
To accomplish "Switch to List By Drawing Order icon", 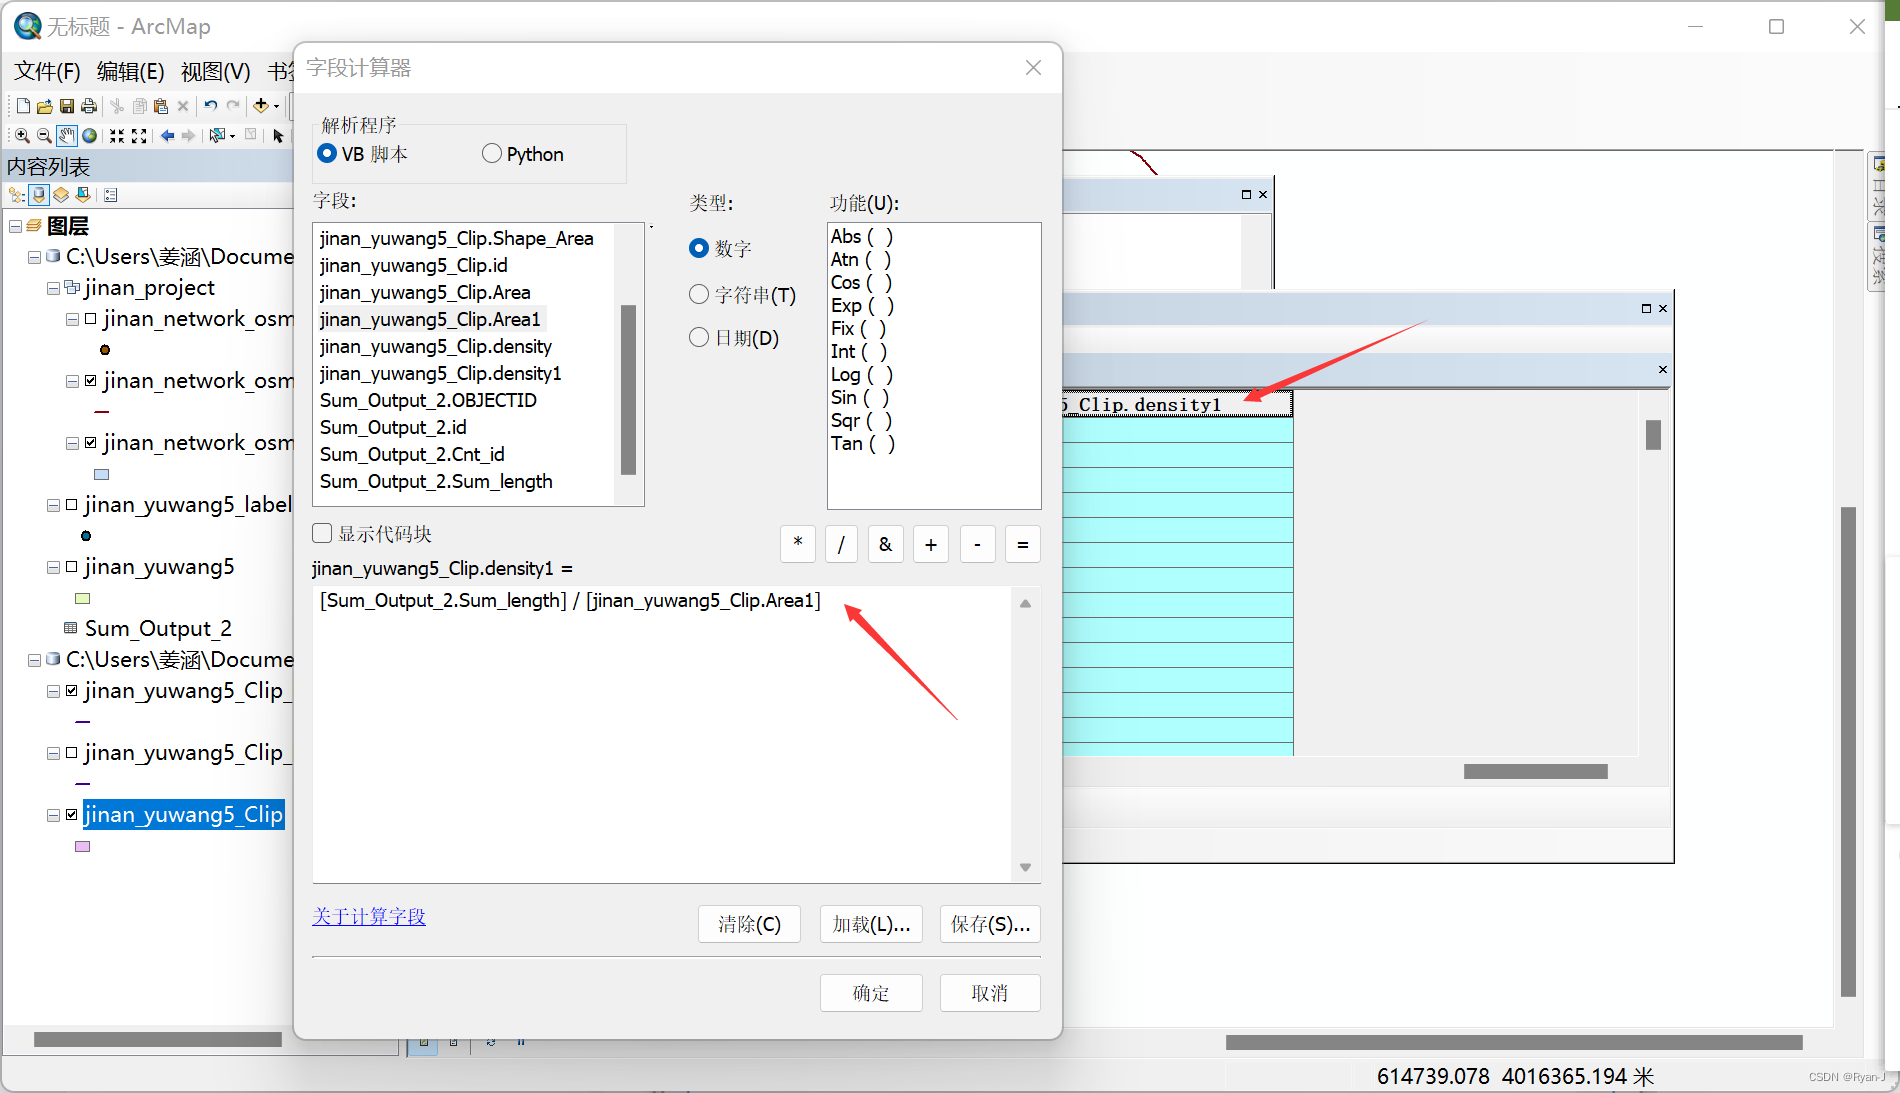I will pos(17,195).
